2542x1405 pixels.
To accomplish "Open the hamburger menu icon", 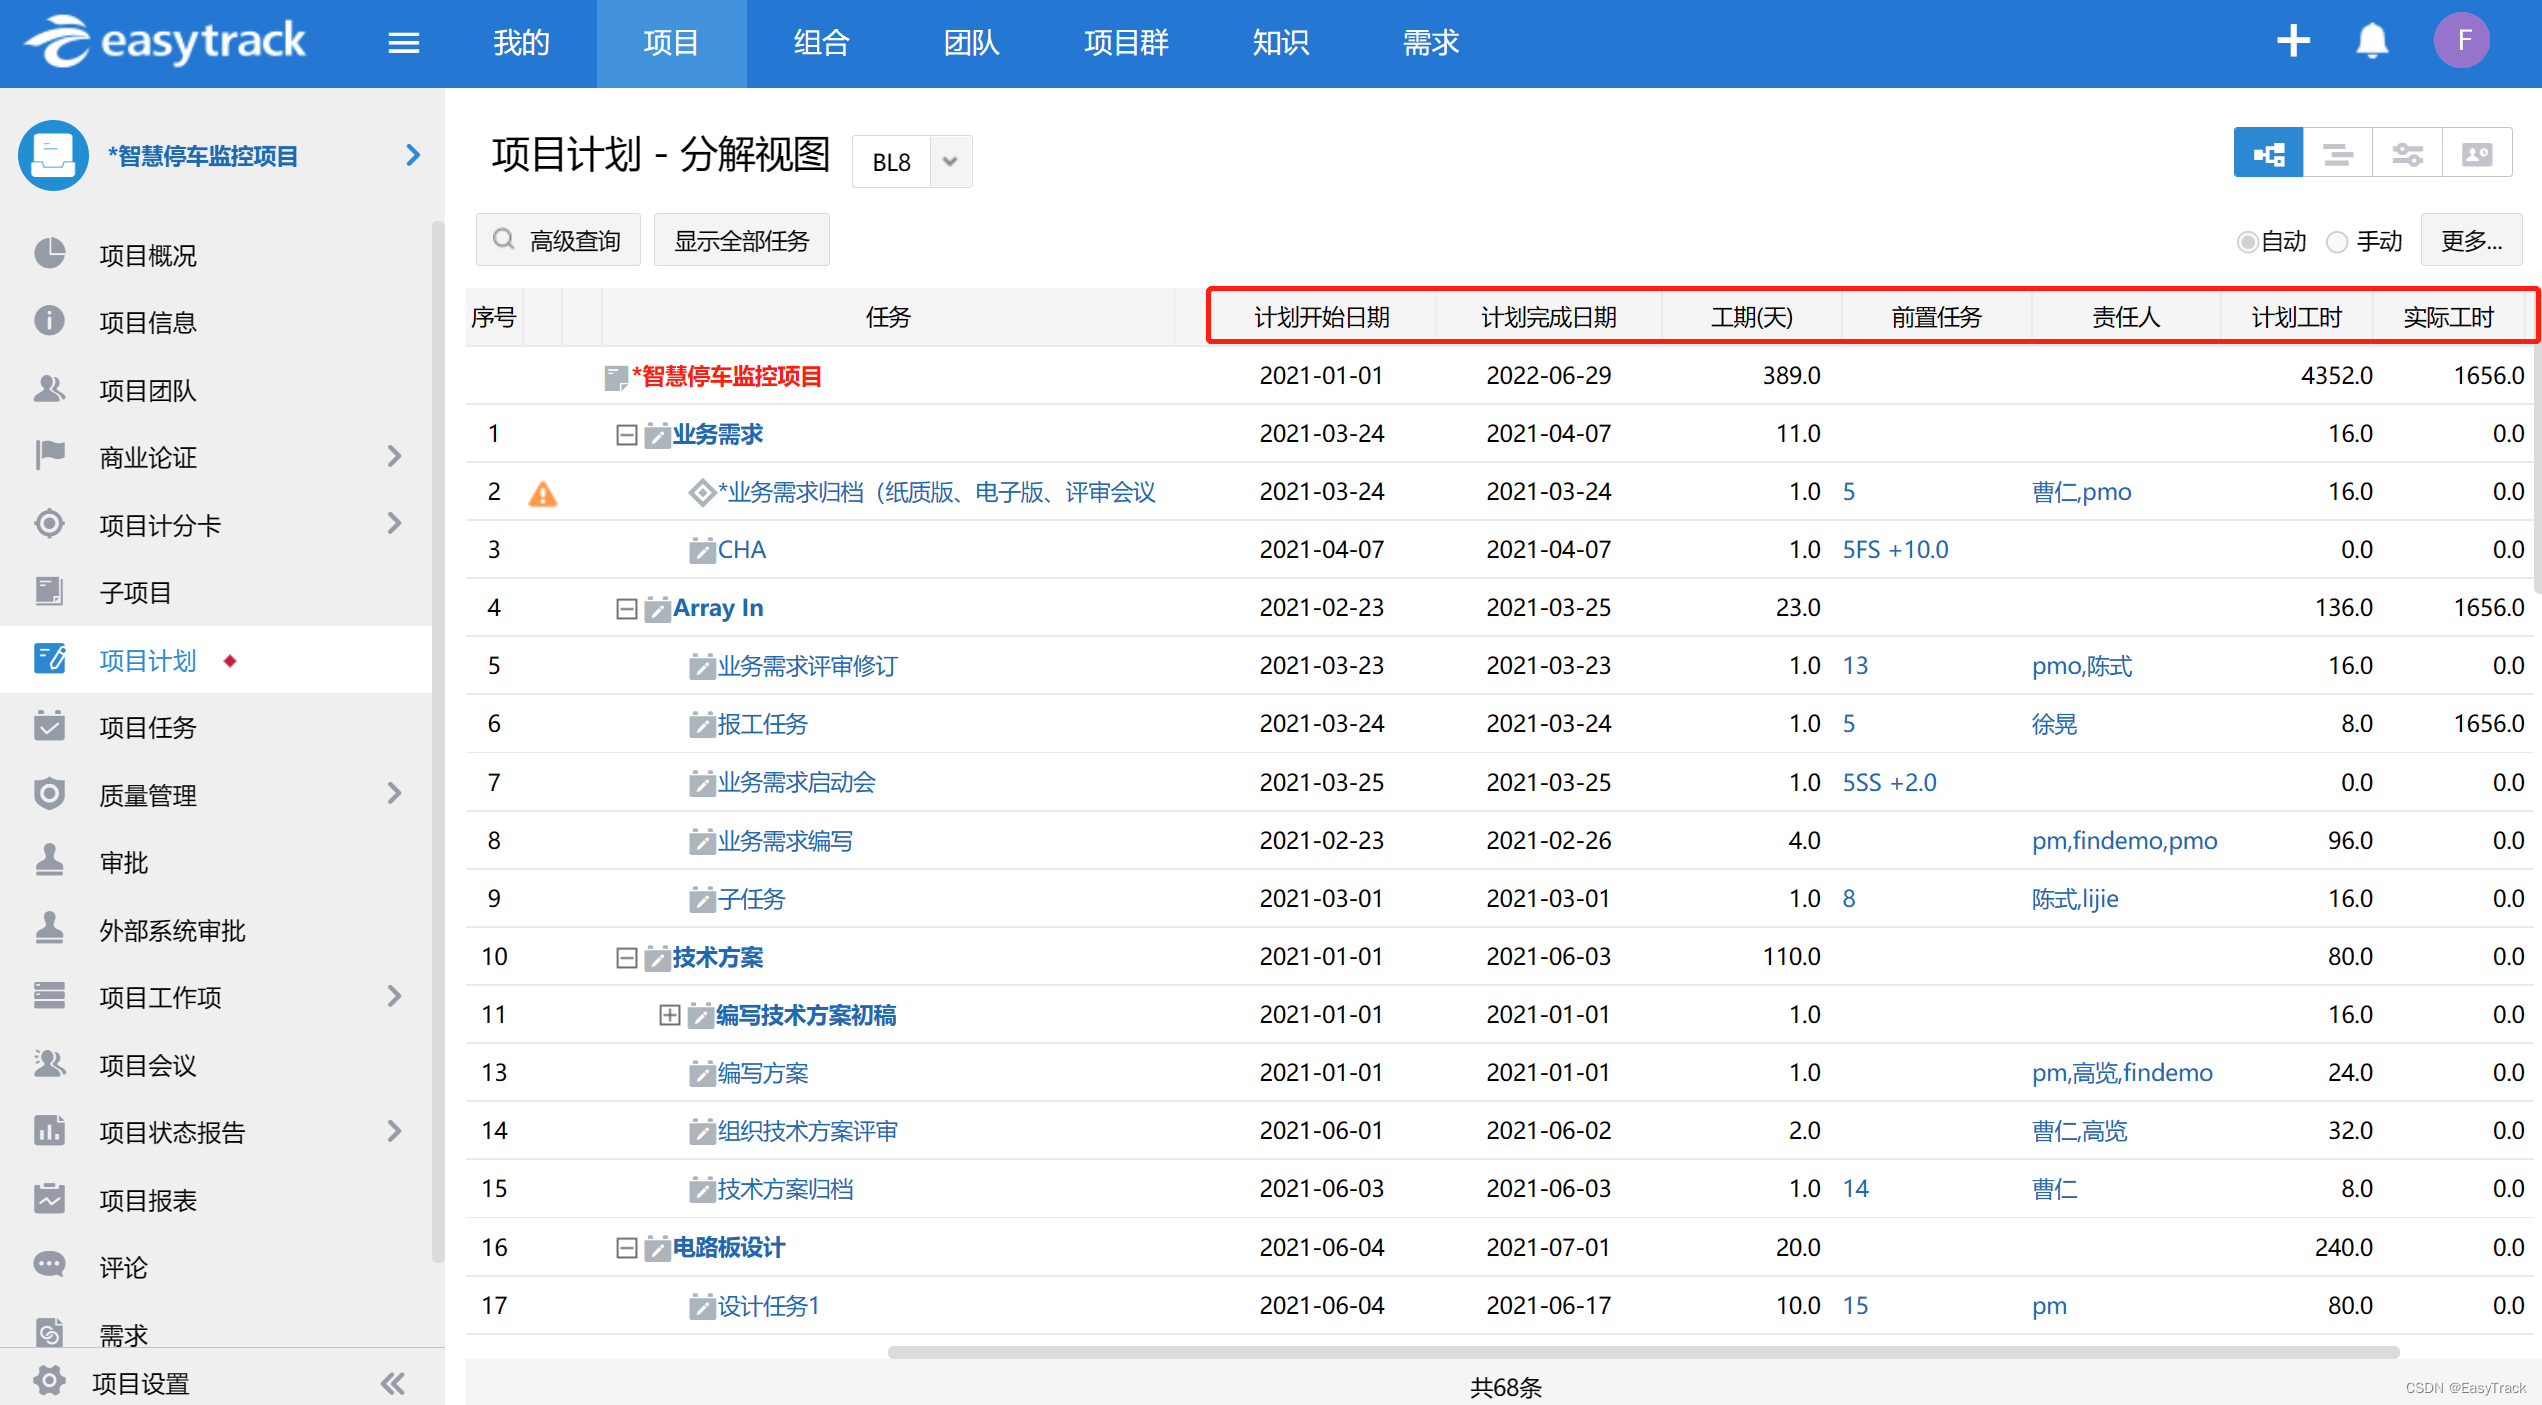I will (x=403, y=43).
